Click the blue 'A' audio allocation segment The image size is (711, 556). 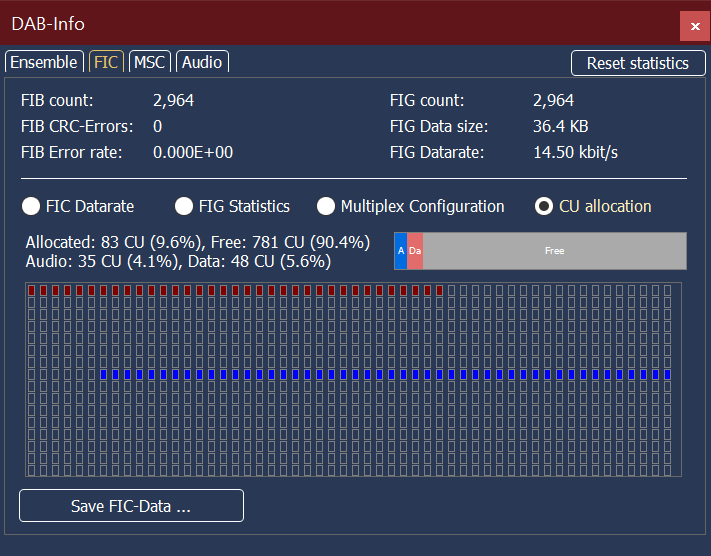(x=401, y=251)
